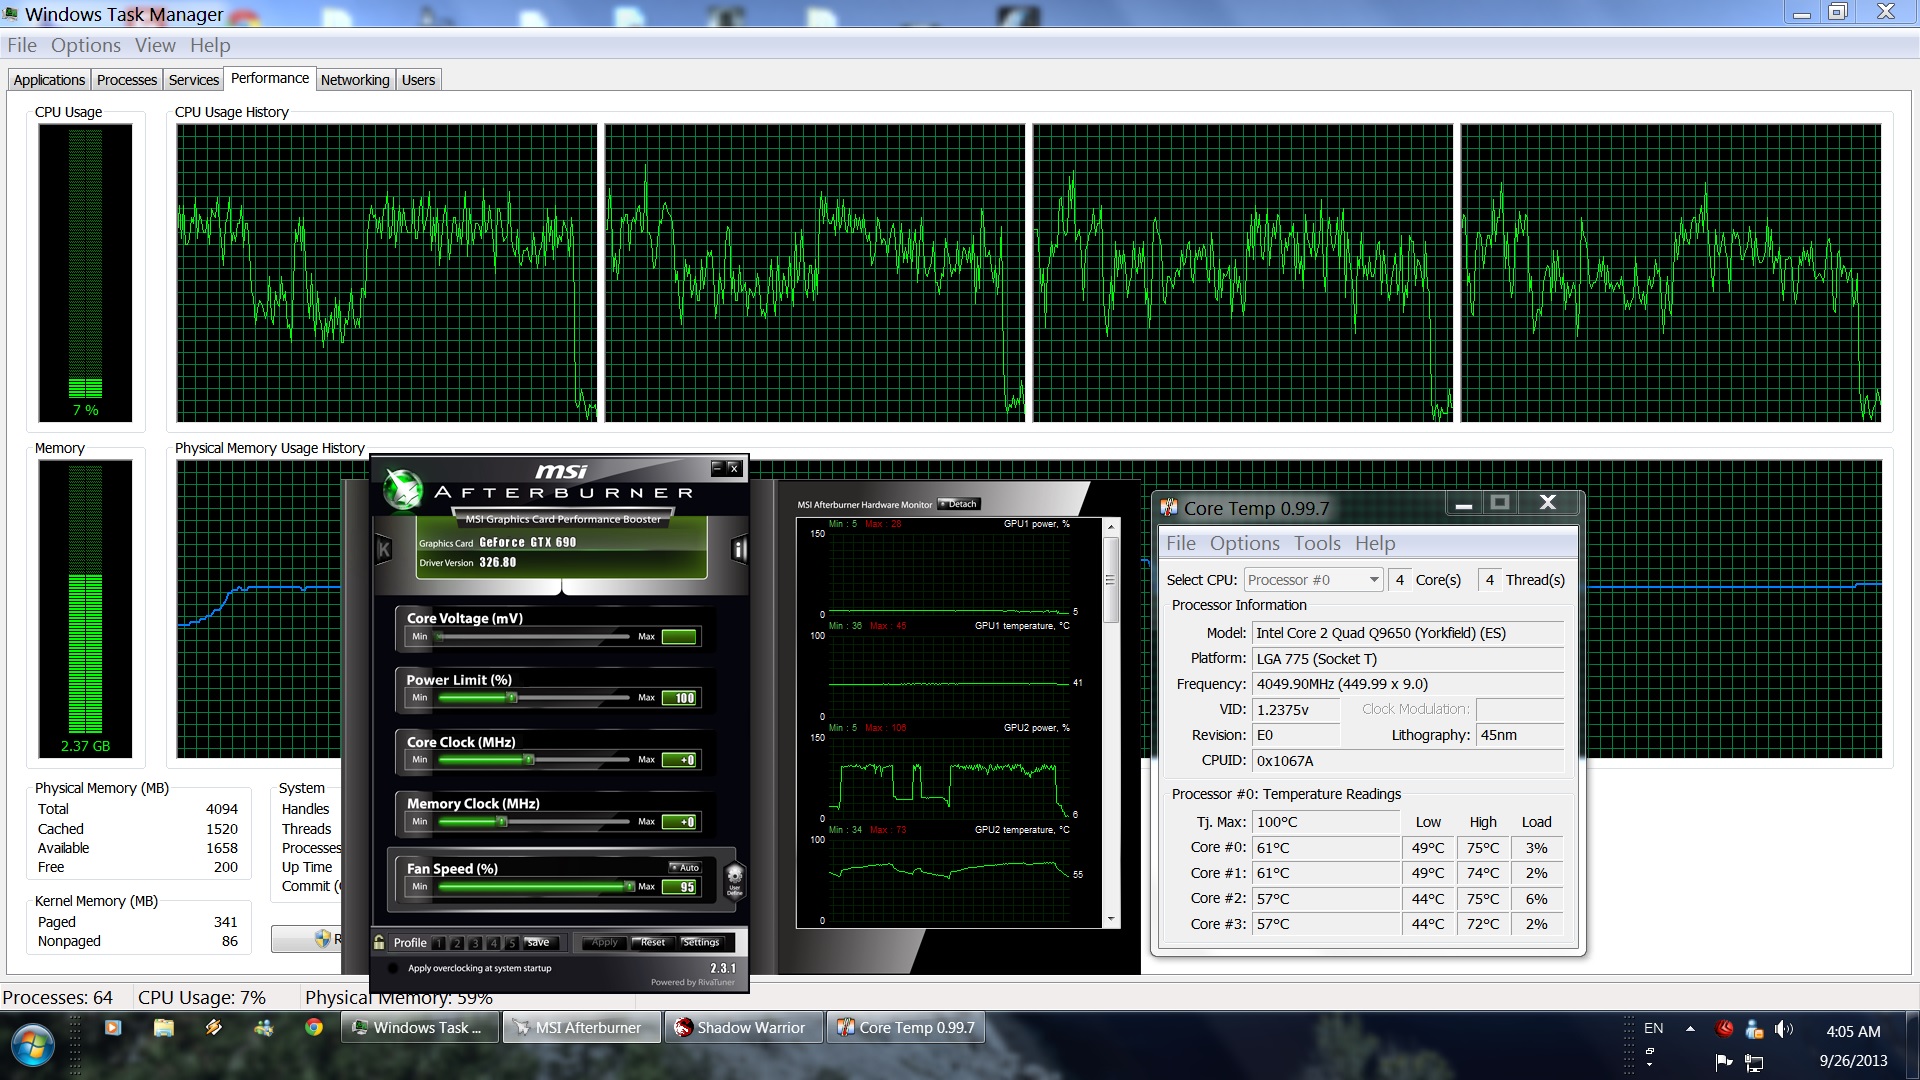Click the profile lock padlock icon
This screenshot has height=1080, width=1920.
point(379,942)
